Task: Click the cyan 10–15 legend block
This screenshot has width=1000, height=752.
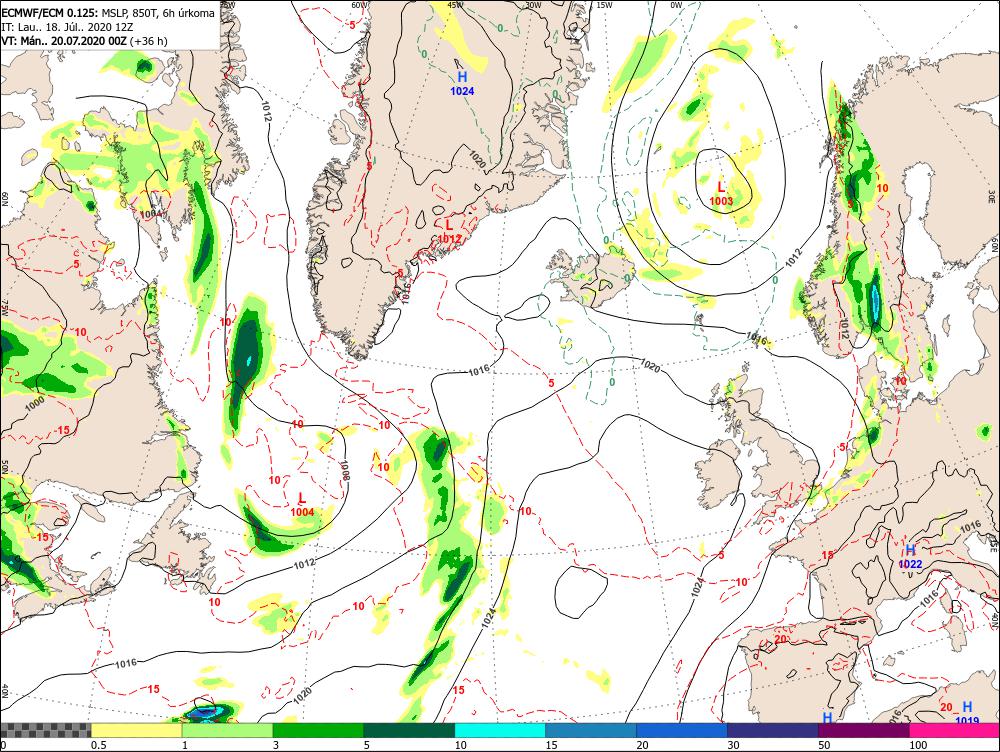Action: tap(500, 730)
